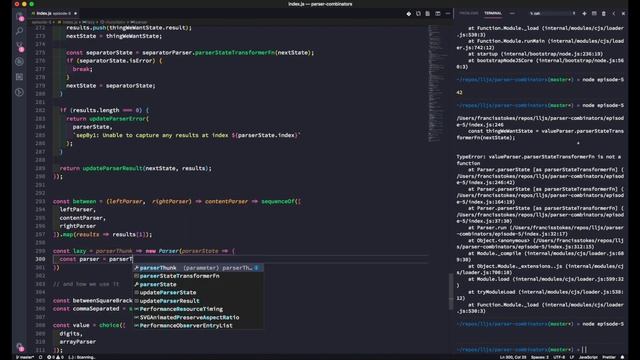Choose parserState from the autocomplete suggestions
Screen dimensions: 640x360
point(198,284)
